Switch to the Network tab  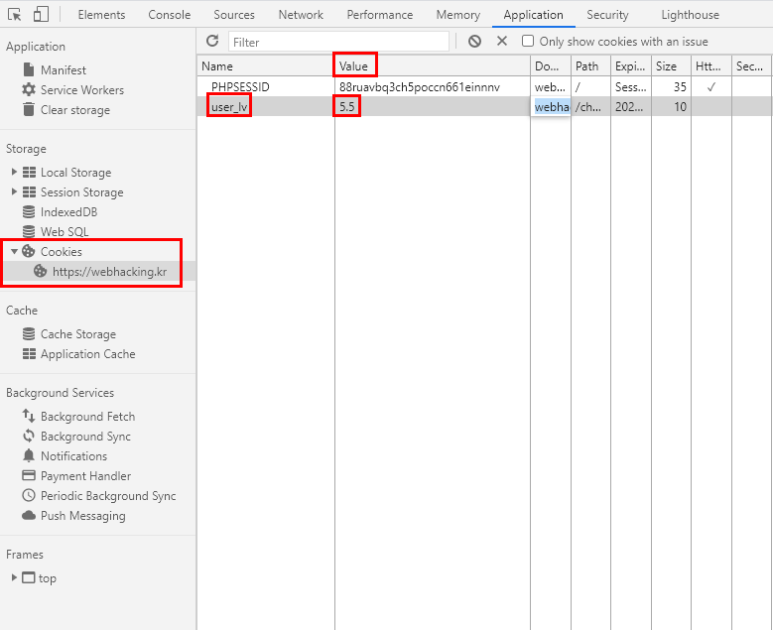[301, 15]
